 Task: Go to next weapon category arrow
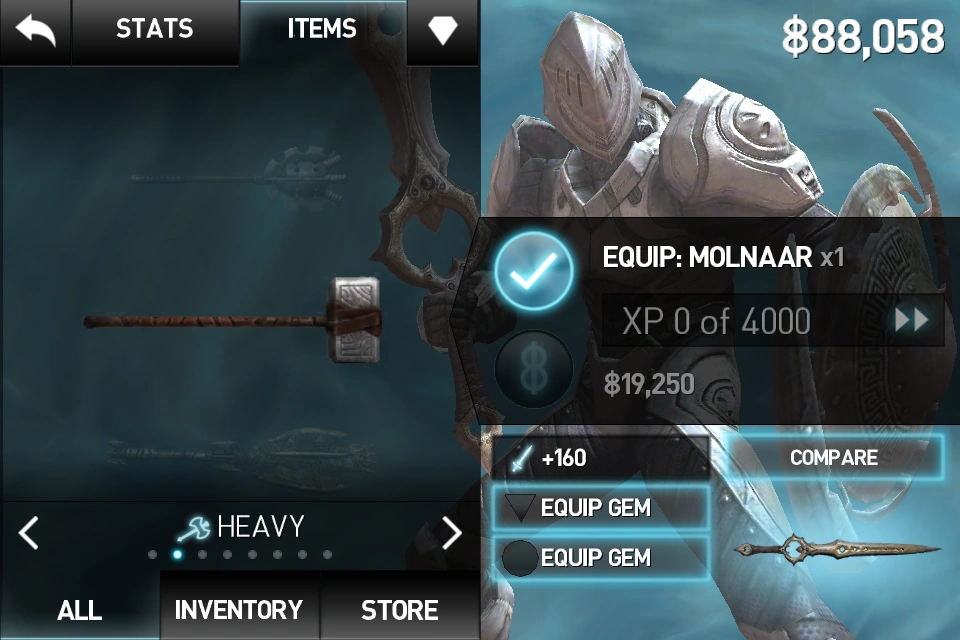click(452, 532)
